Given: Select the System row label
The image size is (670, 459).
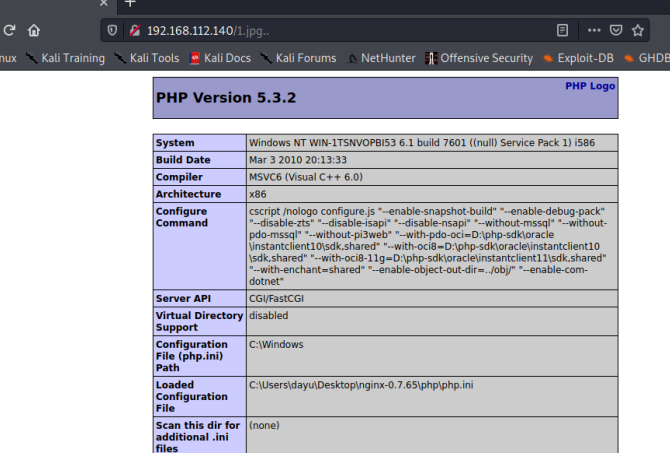Looking at the screenshot, I should (175, 143).
